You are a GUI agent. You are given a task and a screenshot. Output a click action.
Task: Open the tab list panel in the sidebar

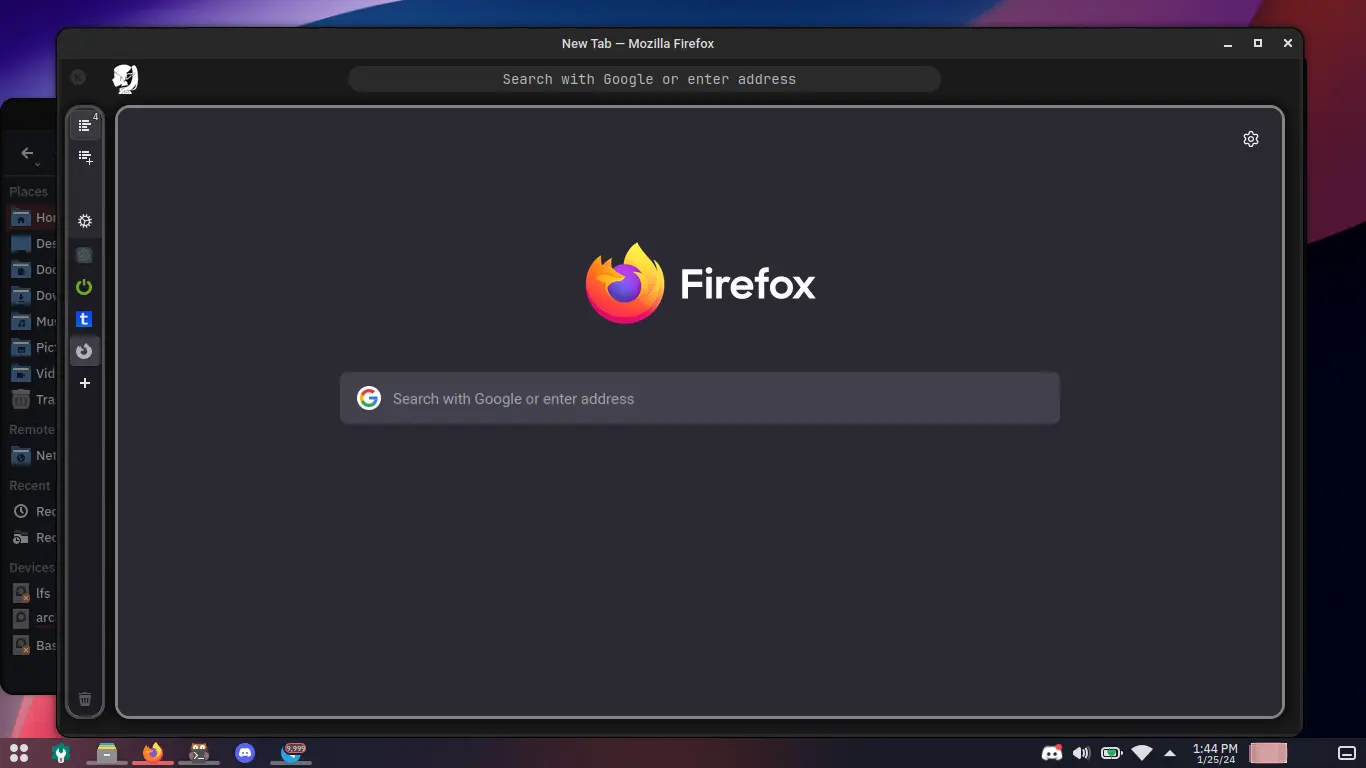pyautogui.click(x=85, y=125)
